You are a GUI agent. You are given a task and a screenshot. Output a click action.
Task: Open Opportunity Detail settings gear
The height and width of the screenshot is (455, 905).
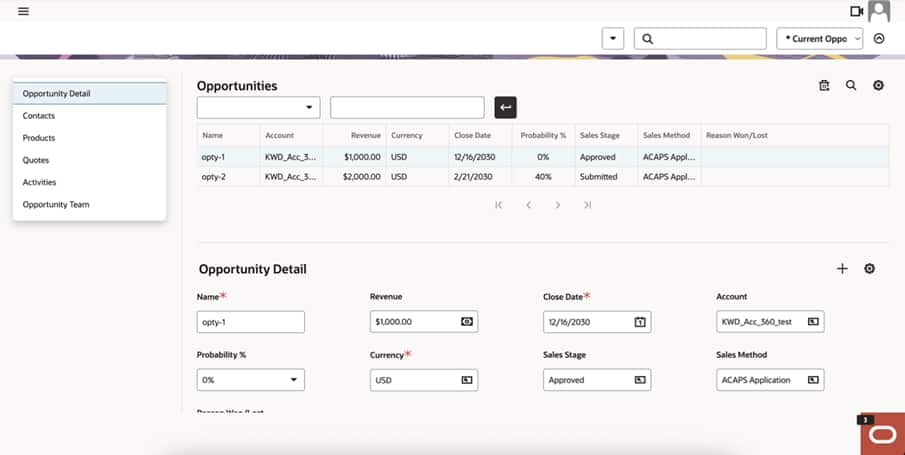click(x=869, y=268)
